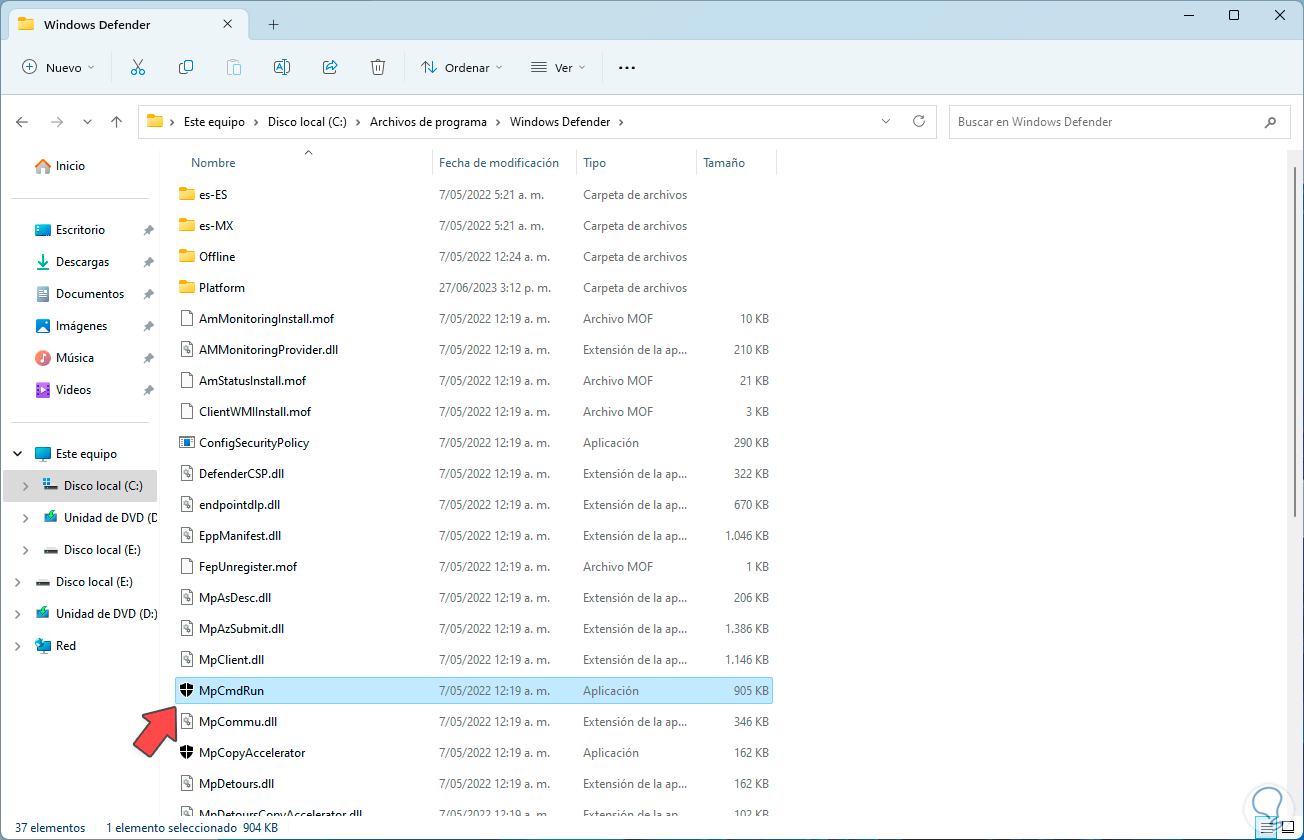Sort by Fecha de modificación column
Screen dimensions: 1304x840
tap(498, 163)
